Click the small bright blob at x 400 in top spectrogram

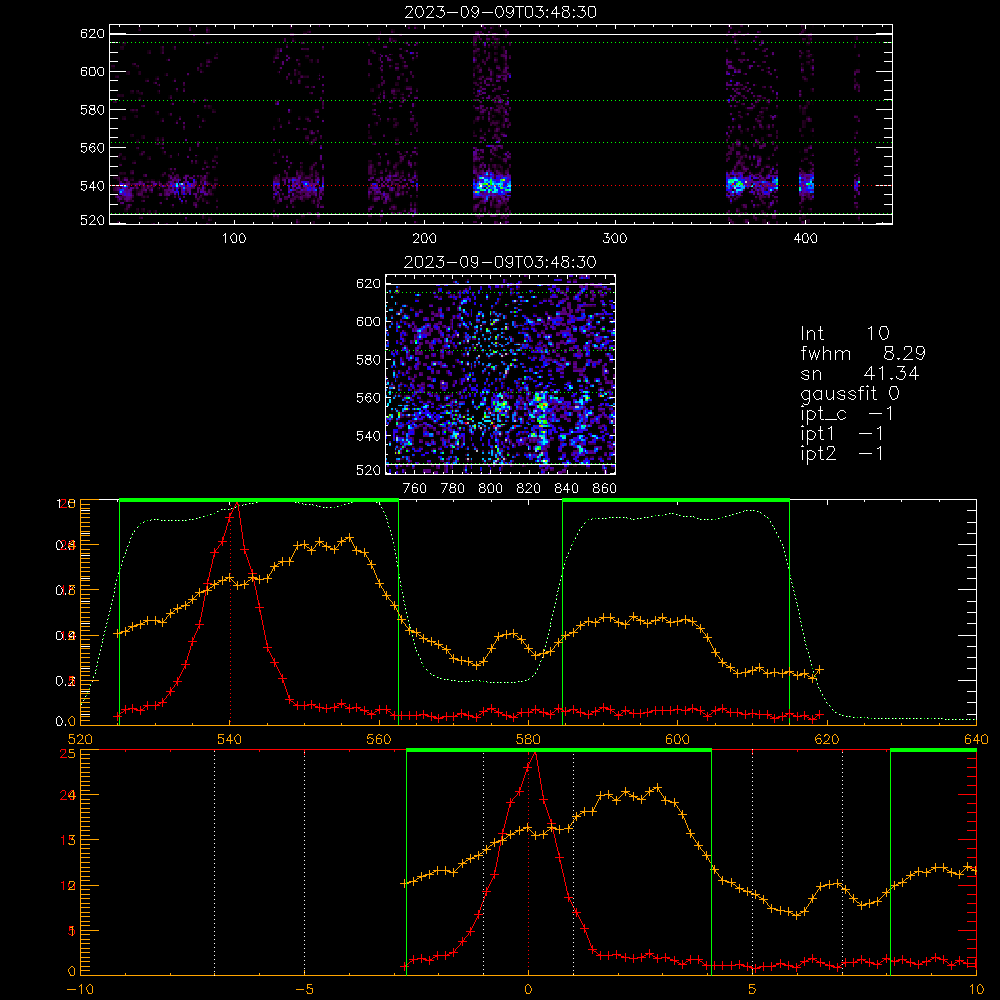807,185
